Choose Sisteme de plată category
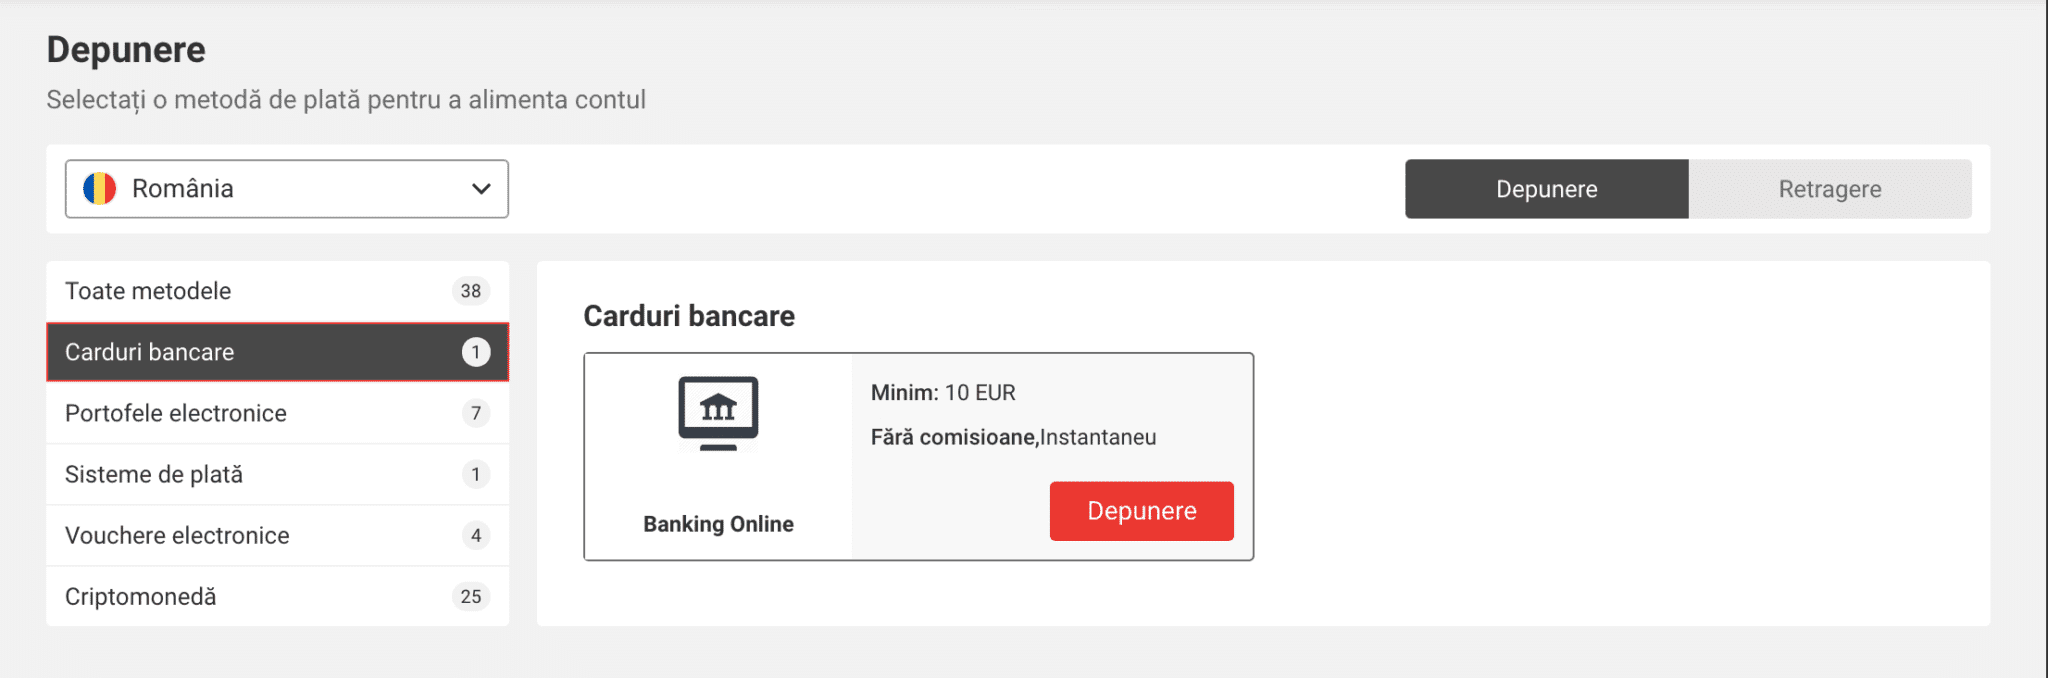Screen dimensions: 2048x678 (154, 474)
